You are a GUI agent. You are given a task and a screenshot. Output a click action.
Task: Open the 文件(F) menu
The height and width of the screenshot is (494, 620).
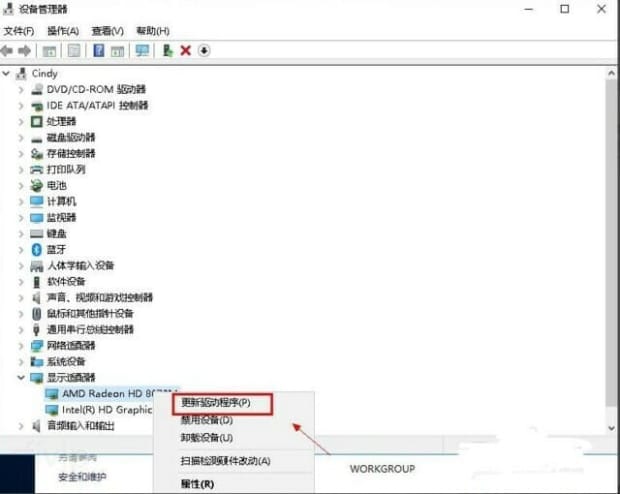(x=19, y=31)
